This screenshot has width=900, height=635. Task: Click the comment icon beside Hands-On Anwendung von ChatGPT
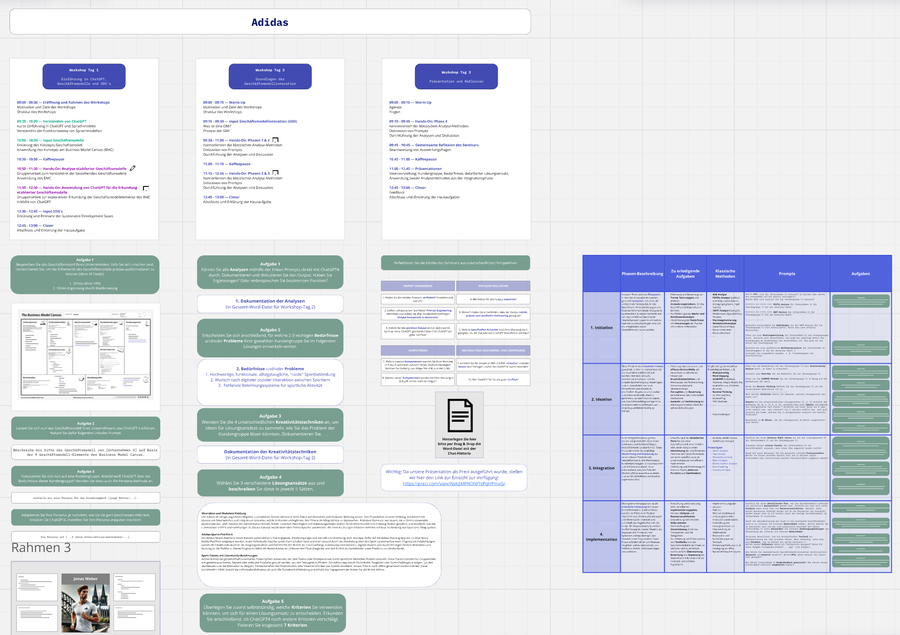146,188
